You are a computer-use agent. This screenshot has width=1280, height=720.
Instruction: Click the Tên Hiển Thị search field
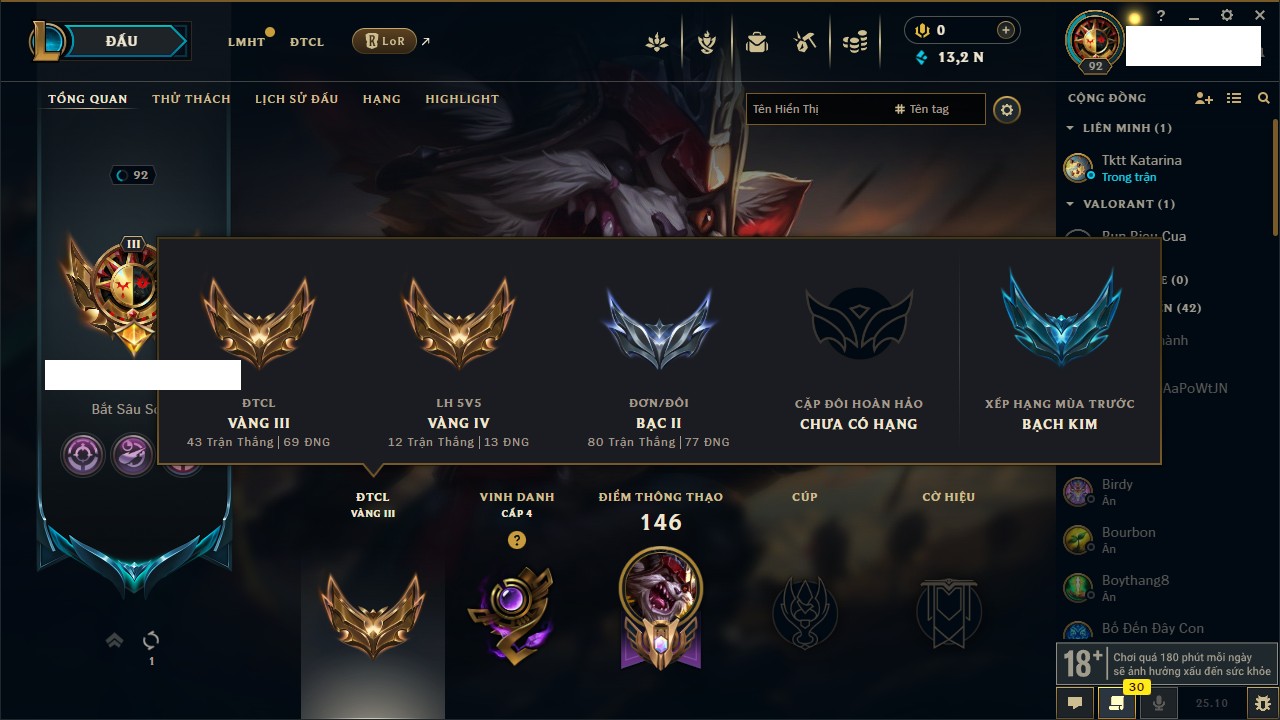pyautogui.click(x=818, y=109)
